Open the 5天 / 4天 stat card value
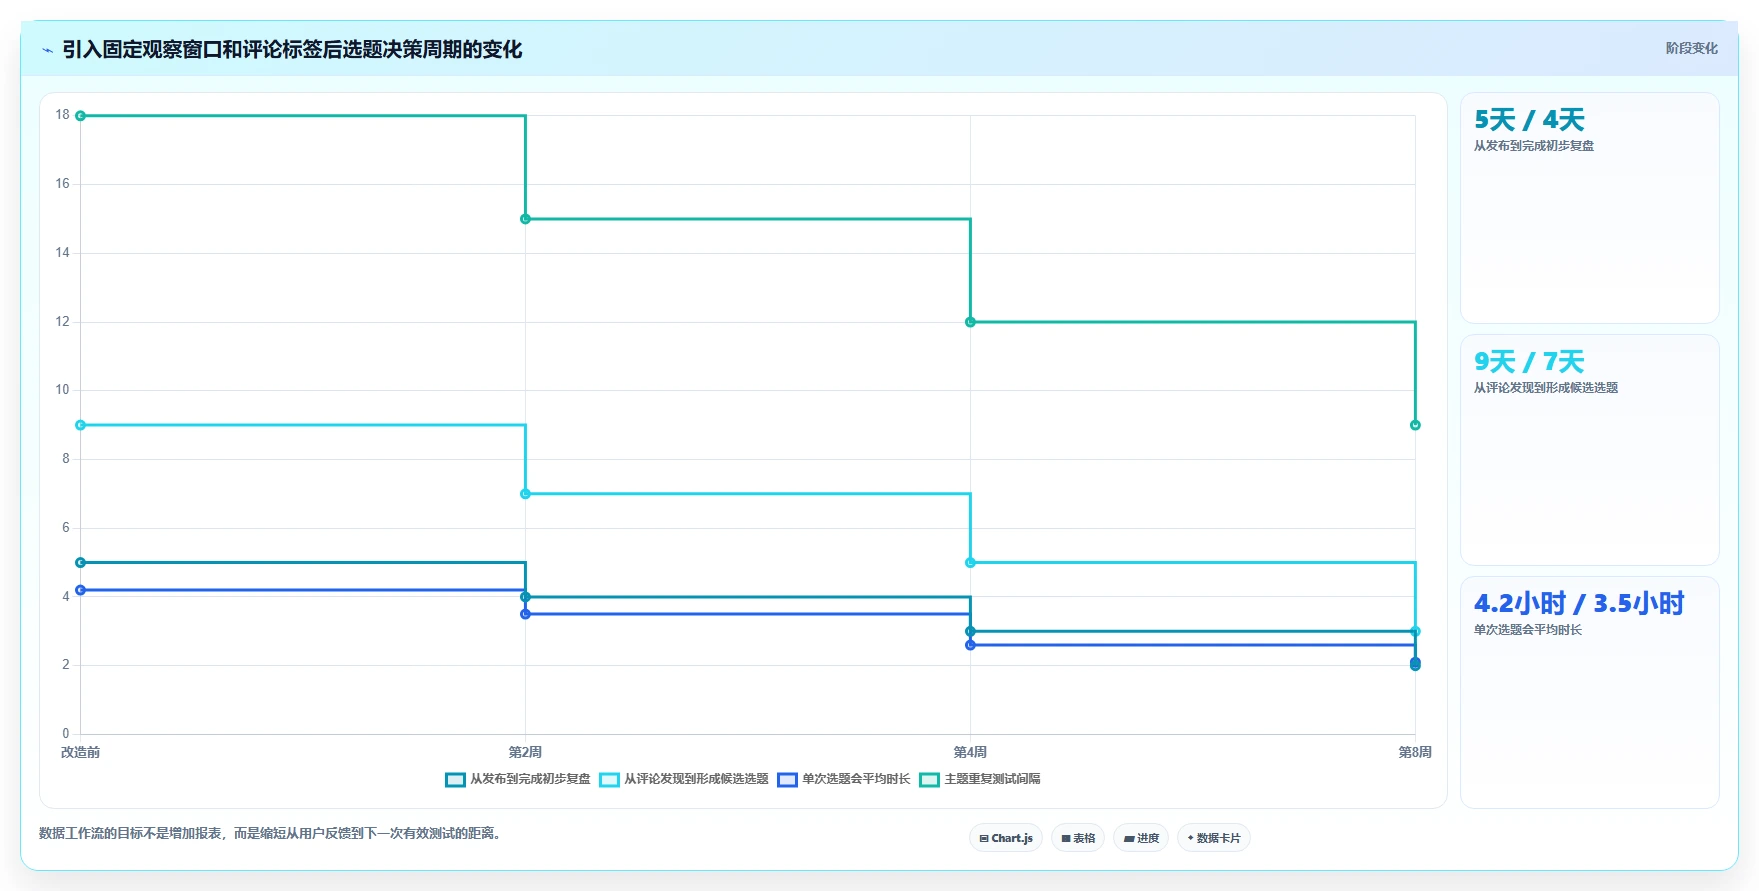The image size is (1759, 891). point(1529,120)
